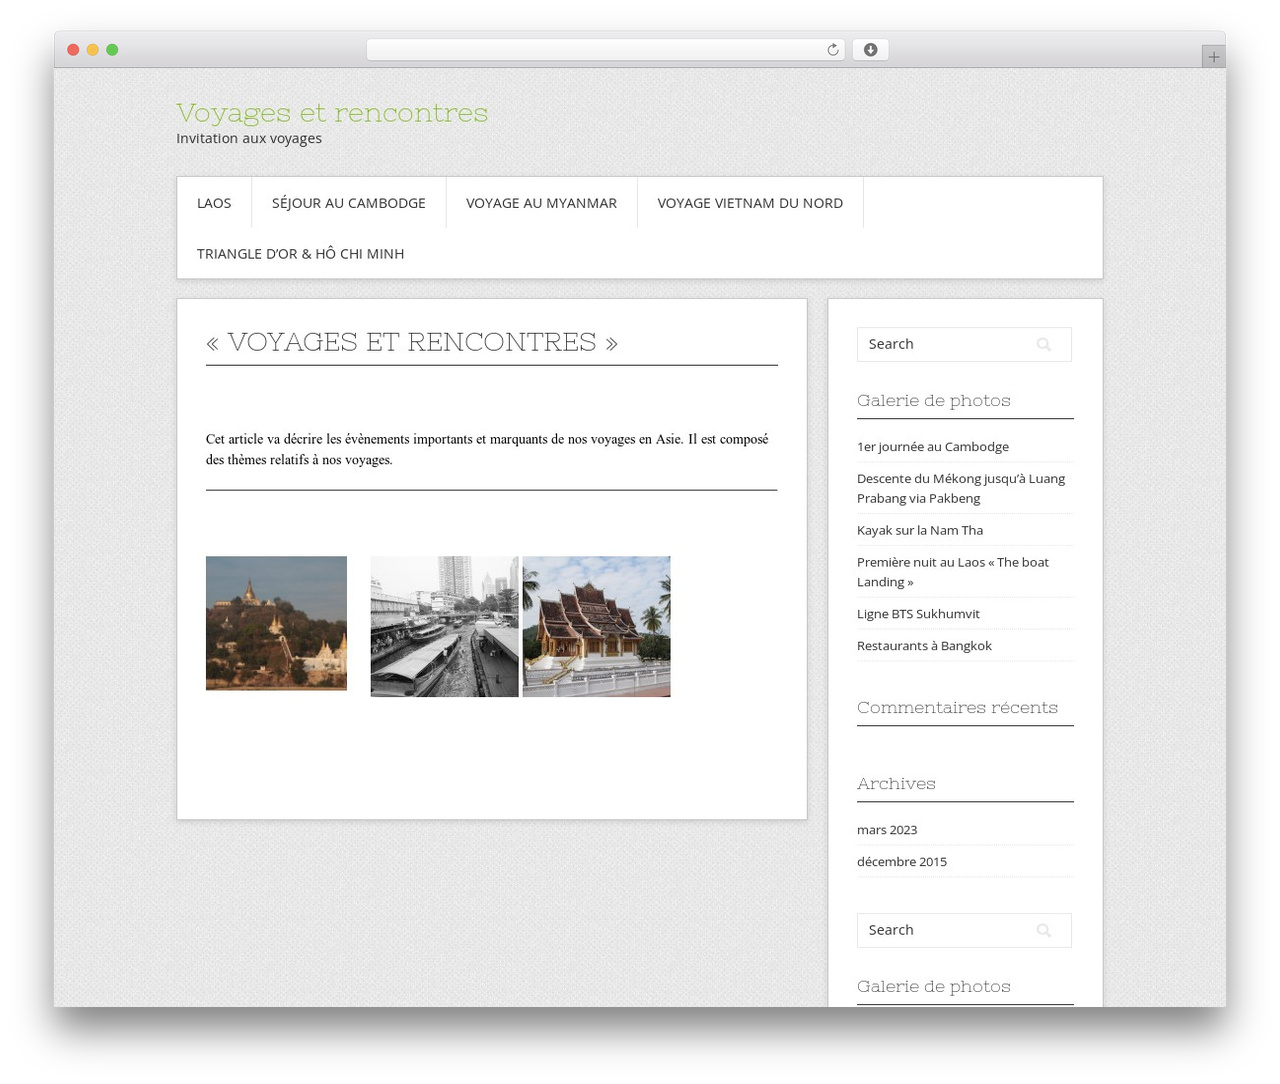
Task: Open the Voyage Vietnam du Nord menu
Action: click(750, 203)
